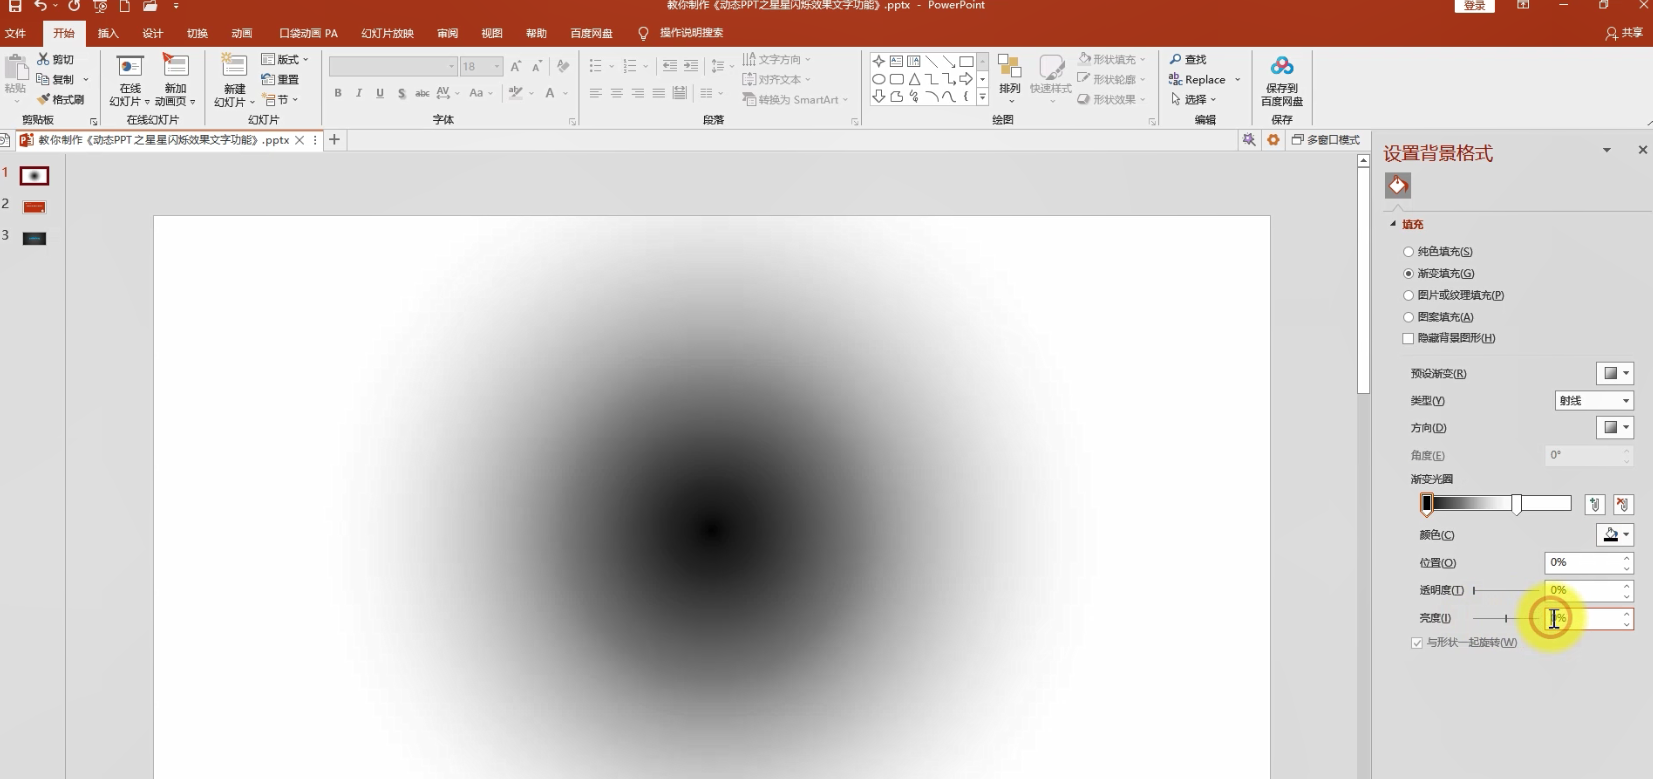1653x779 pixels.
Task: Click the Increase Indent icon
Action: 691,66
